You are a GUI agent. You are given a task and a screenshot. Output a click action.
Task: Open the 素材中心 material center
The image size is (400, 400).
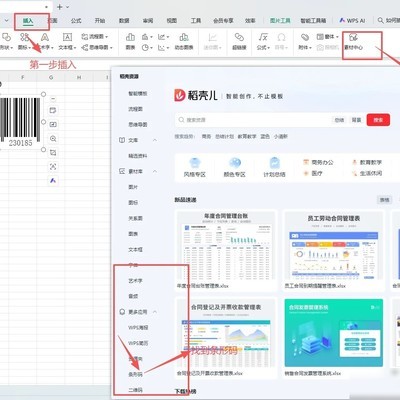[353, 41]
